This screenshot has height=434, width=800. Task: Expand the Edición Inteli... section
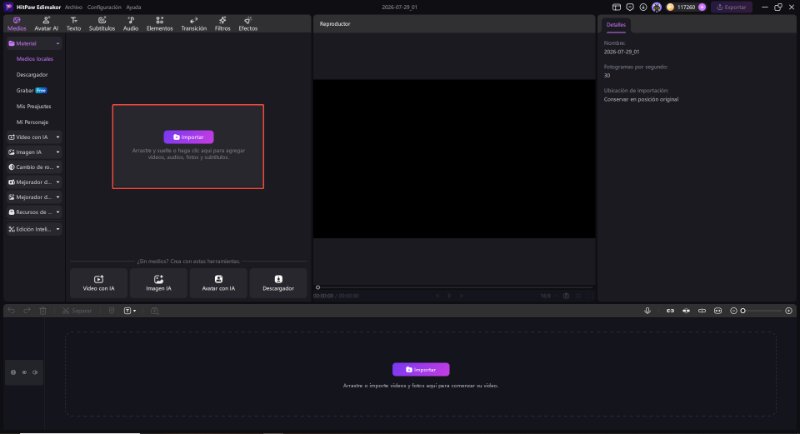pos(34,229)
